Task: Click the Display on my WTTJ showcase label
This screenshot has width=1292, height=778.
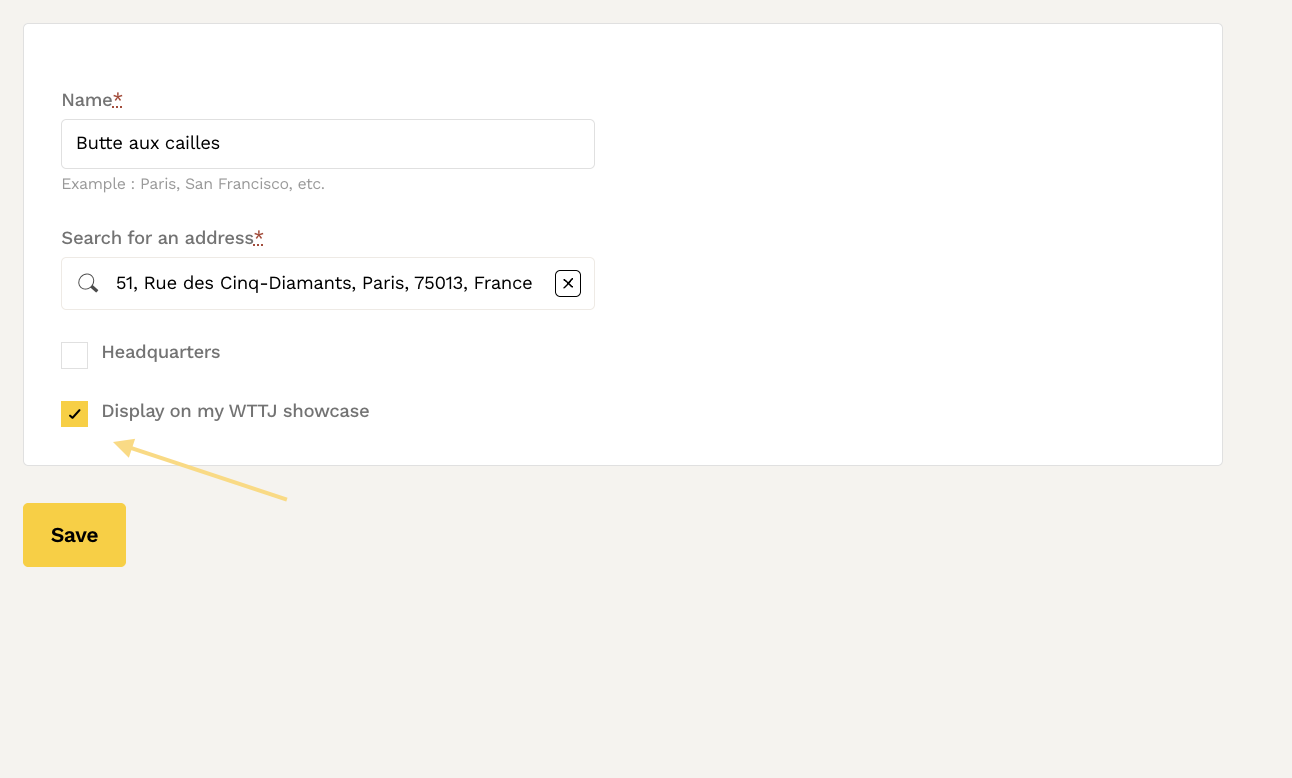Action: [x=235, y=411]
